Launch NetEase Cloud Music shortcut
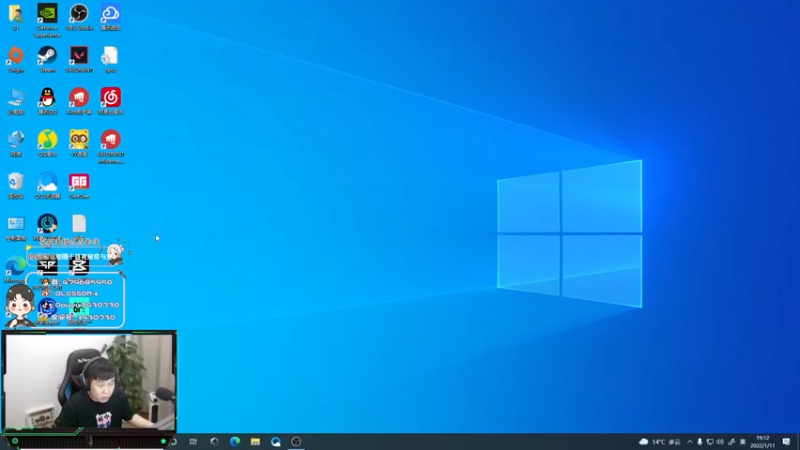This screenshot has height=450, width=800. pyautogui.click(x=111, y=101)
